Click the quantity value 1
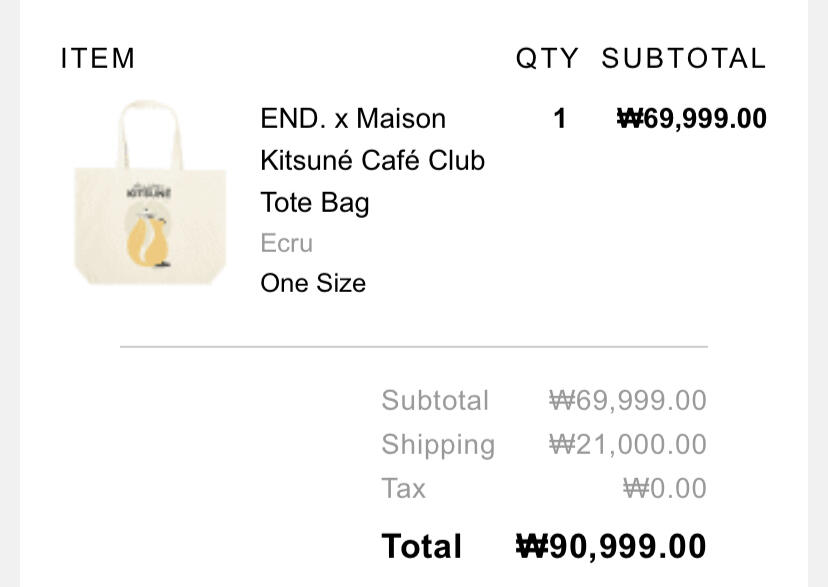The image size is (828, 587). 559,119
